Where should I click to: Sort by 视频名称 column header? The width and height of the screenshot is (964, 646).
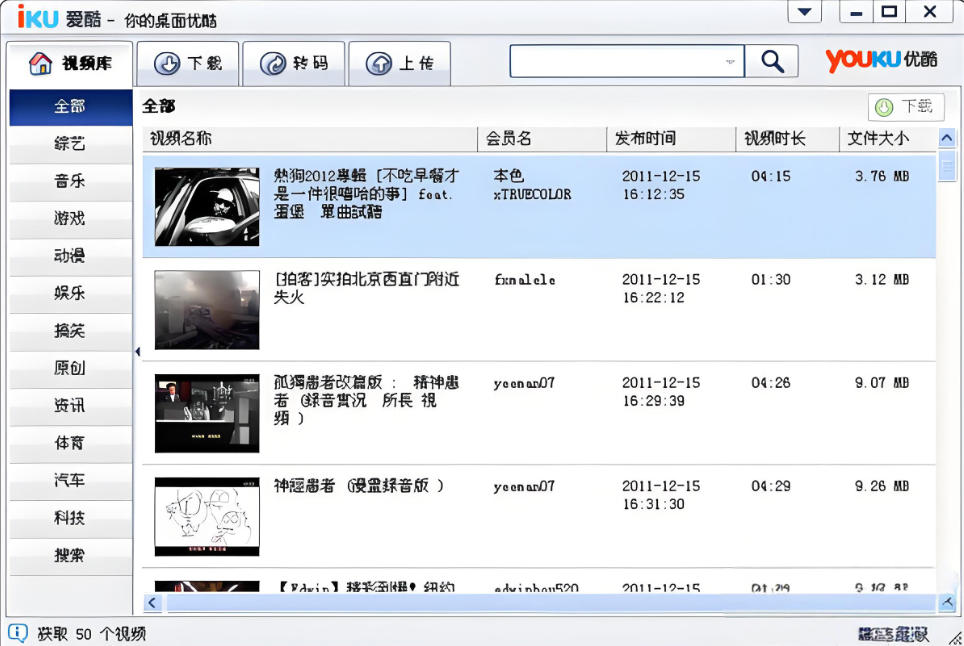coord(310,139)
